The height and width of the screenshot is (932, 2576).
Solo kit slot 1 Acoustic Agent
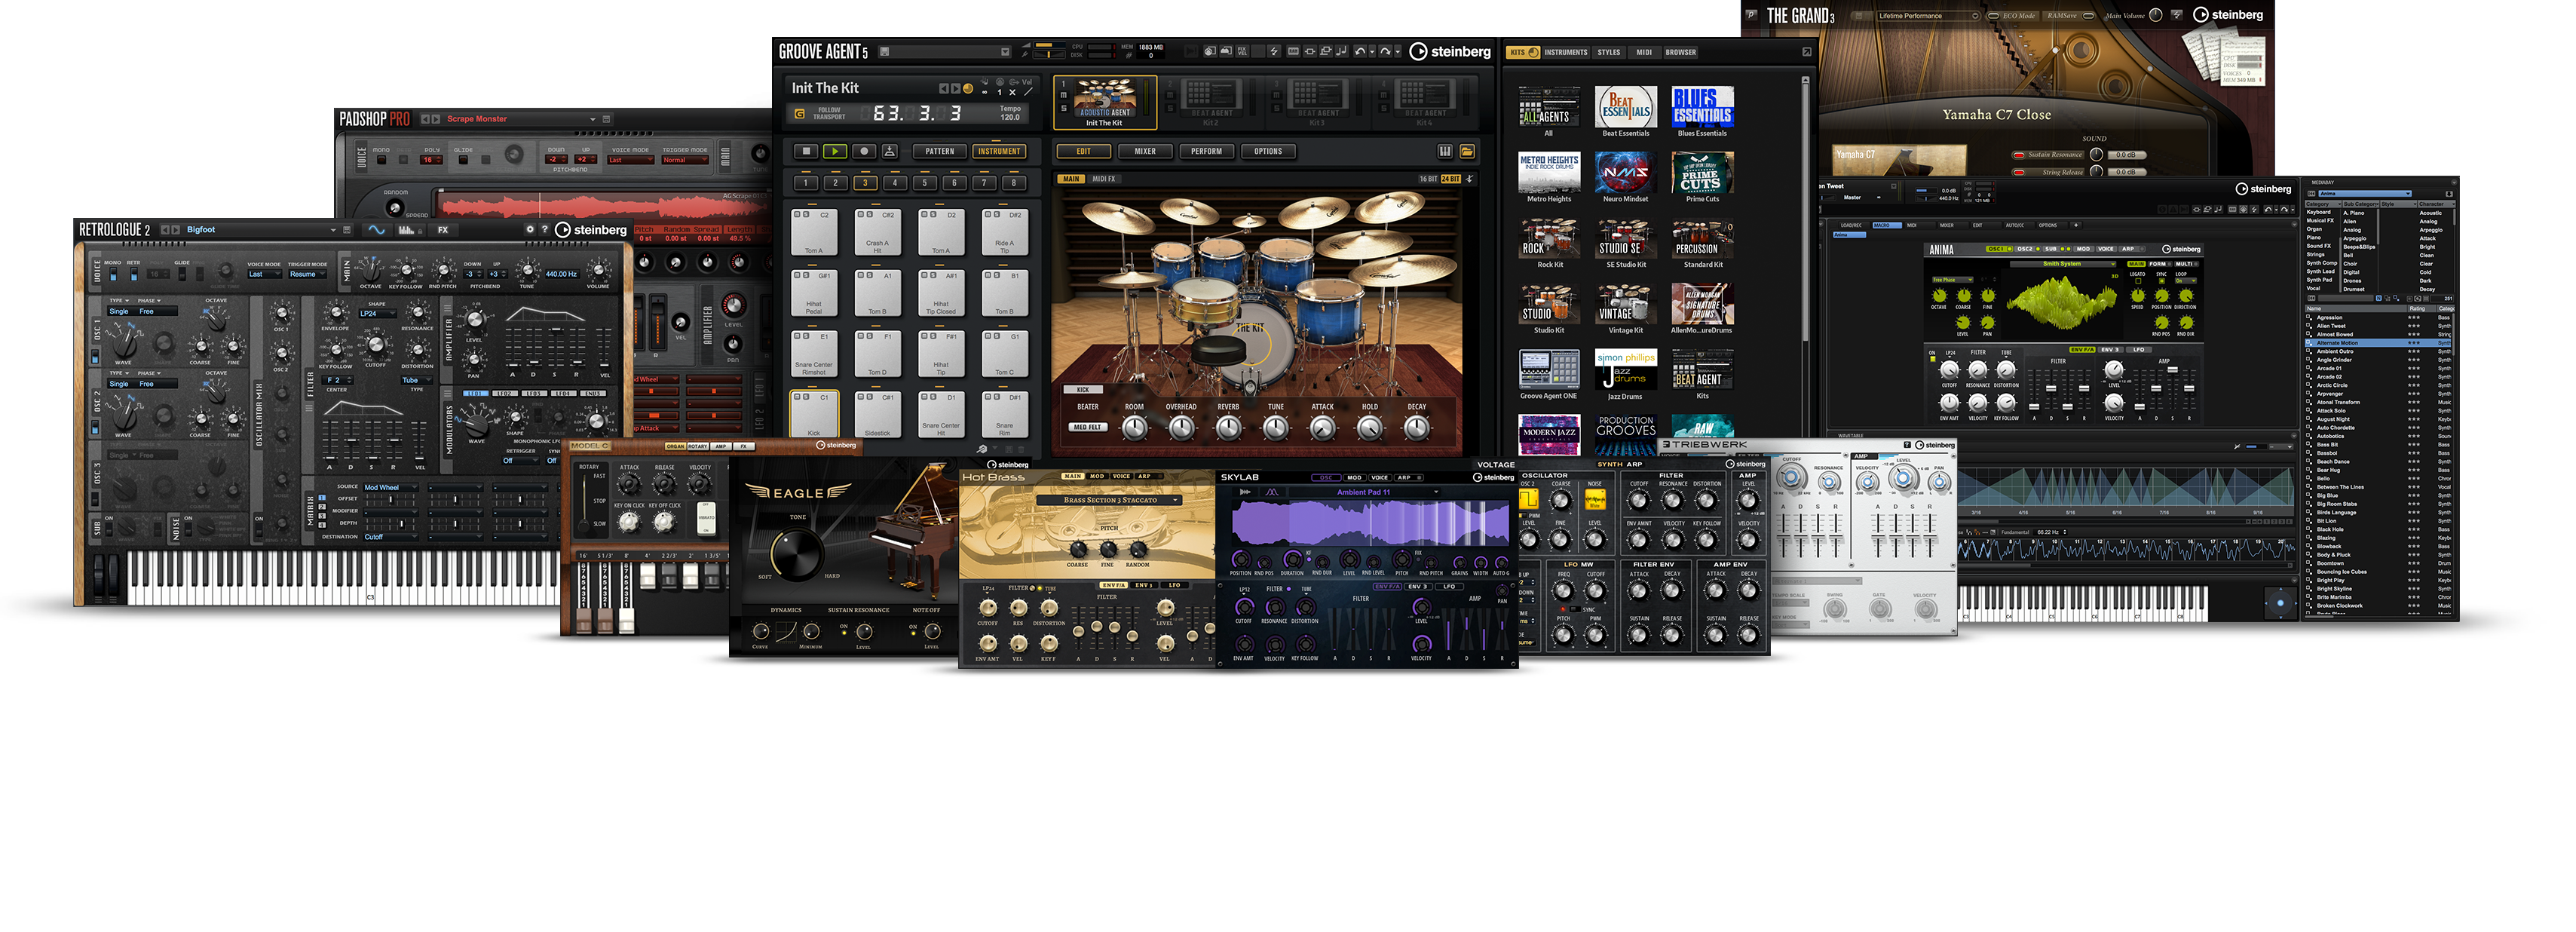(1064, 108)
